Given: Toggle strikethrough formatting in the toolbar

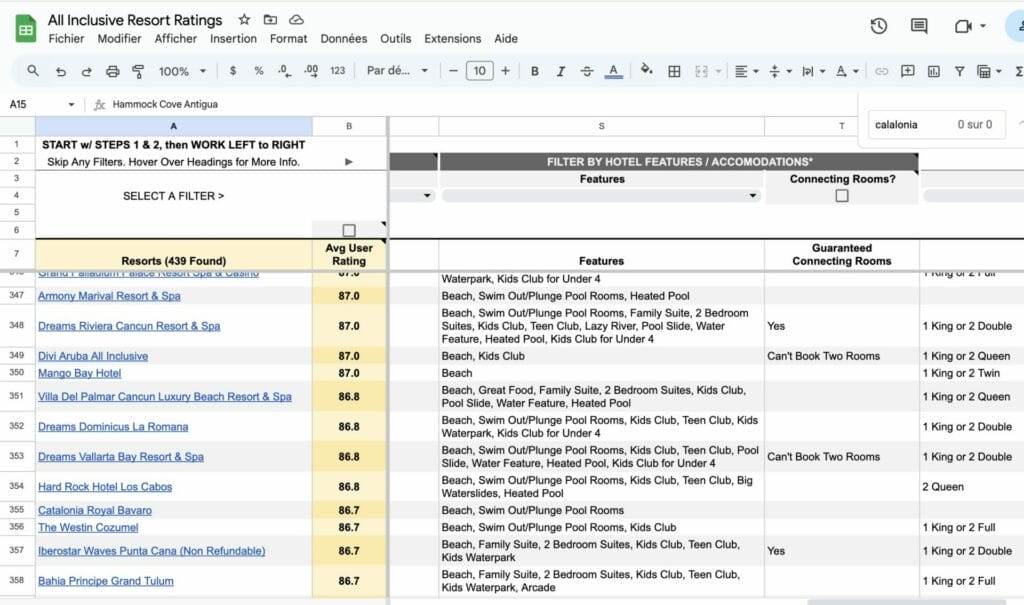Looking at the screenshot, I should point(587,71).
